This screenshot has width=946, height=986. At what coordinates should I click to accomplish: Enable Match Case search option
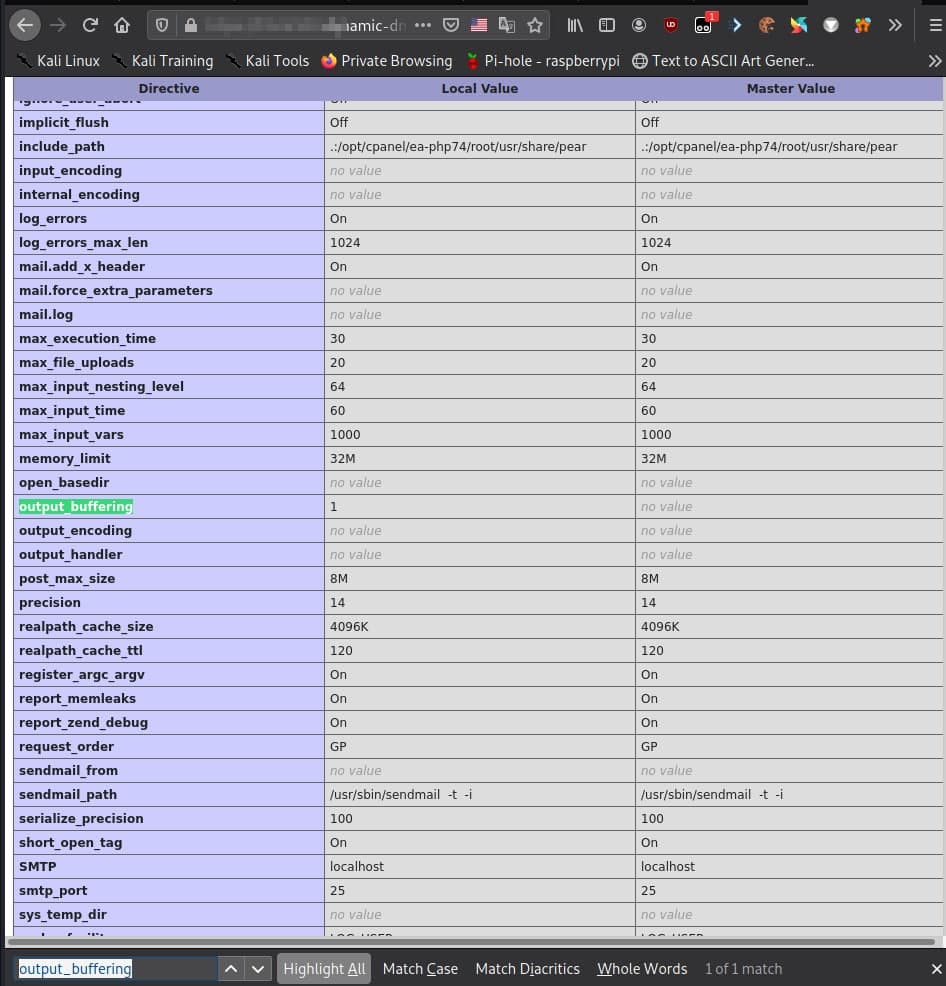click(x=420, y=968)
